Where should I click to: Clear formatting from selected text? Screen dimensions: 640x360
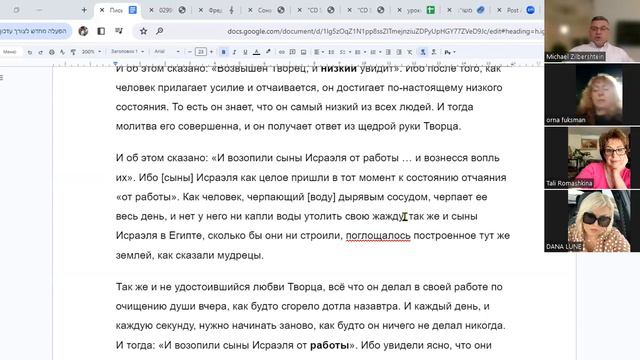pyautogui.click(x=410, y=52)
